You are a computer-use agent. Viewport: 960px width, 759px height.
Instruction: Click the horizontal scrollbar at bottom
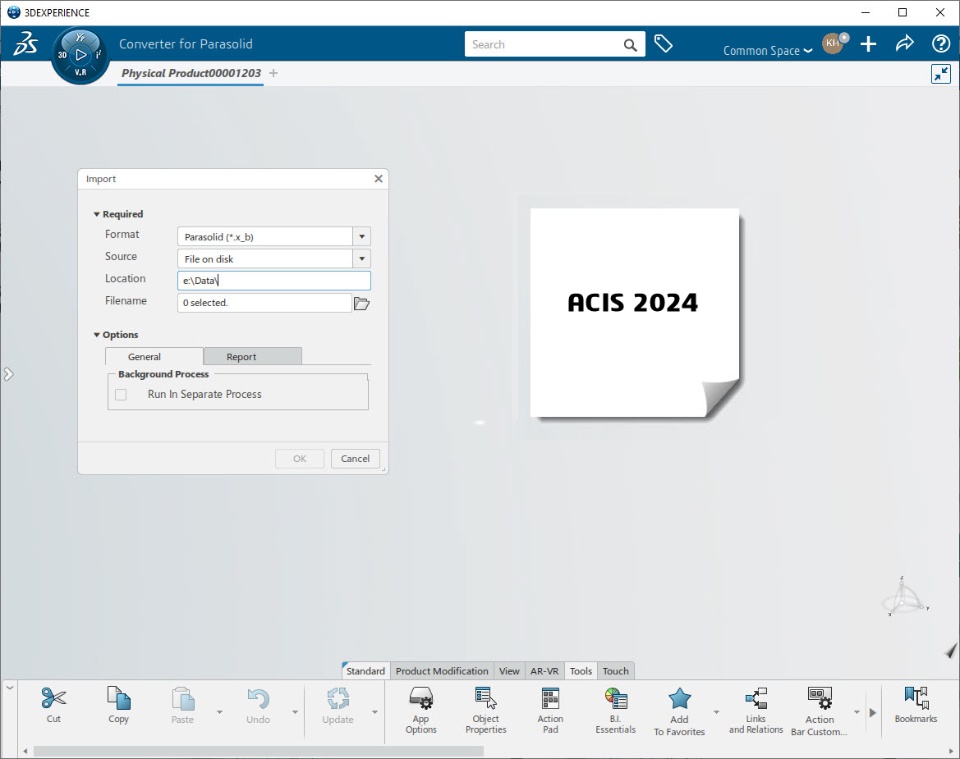tap(258, 751)
